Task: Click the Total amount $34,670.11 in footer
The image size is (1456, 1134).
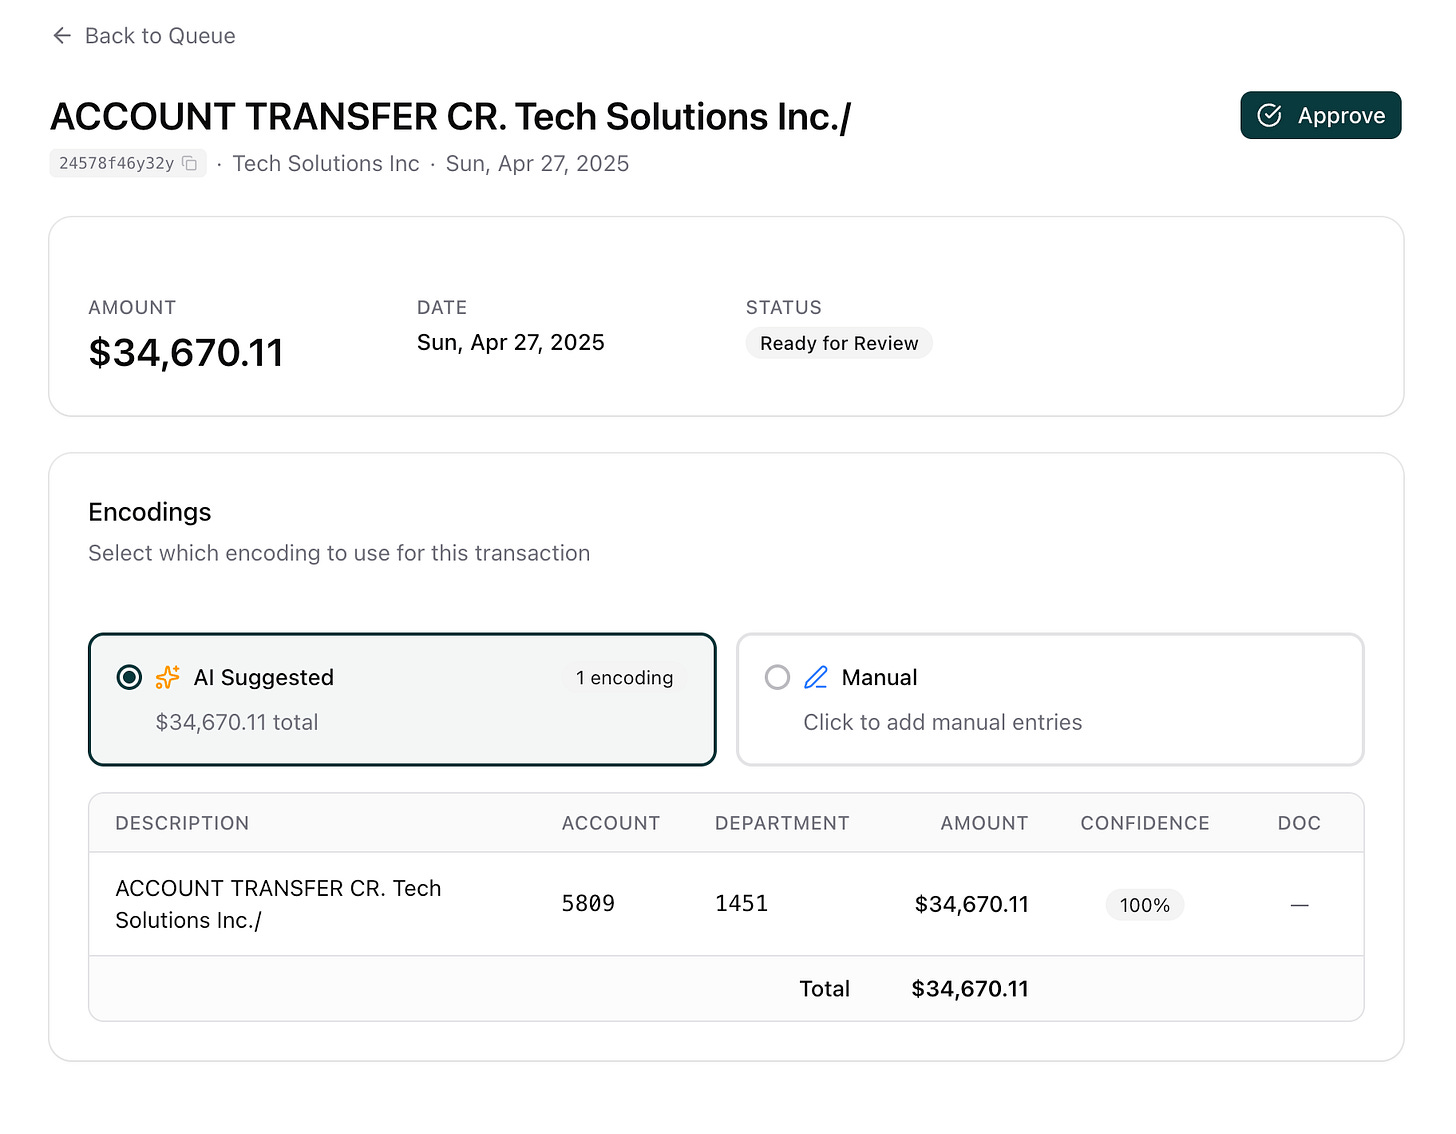Action: point(970,989)
